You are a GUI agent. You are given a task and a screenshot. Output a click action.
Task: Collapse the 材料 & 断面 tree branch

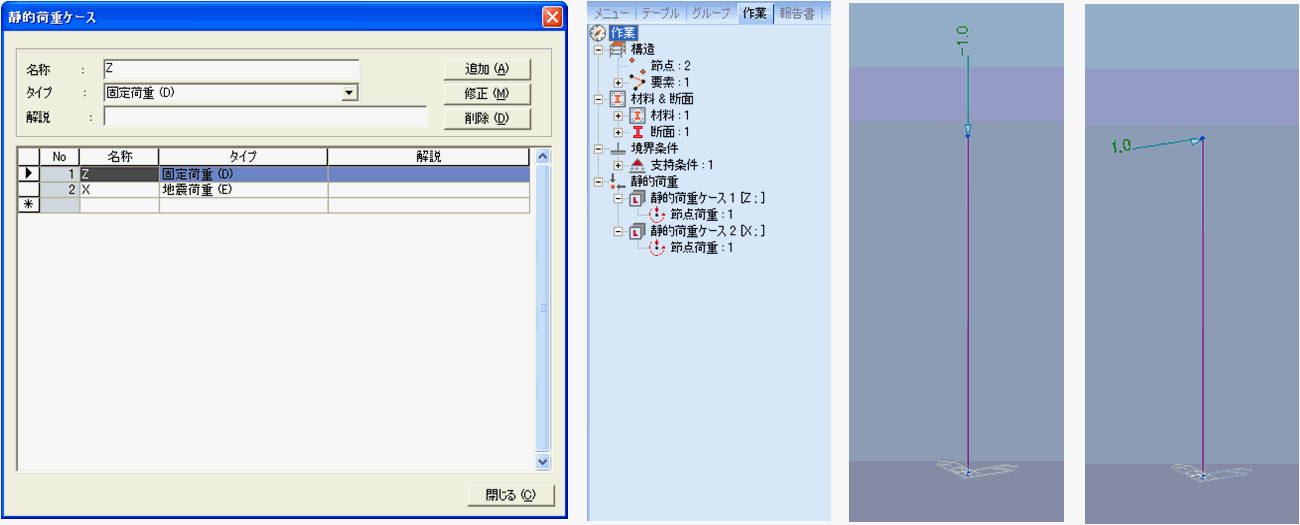(x=598, y=99)
